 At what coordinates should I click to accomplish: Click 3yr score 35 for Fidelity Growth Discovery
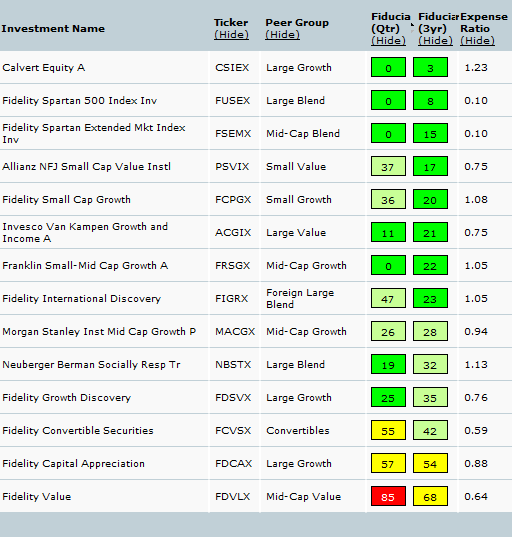coord(430,397)
